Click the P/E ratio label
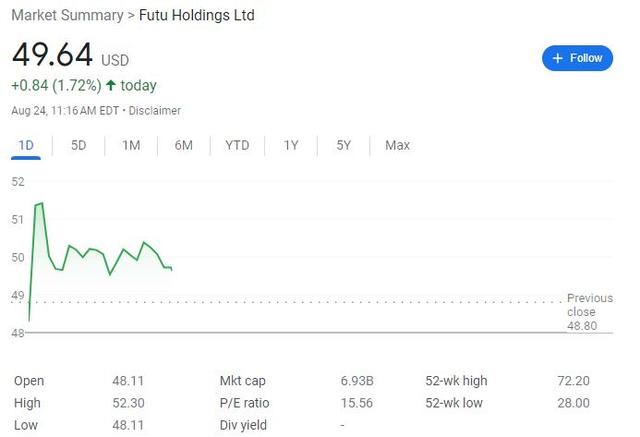Image resolution: width=640 pixels, height=437 pixels. (x=244, y=403)
